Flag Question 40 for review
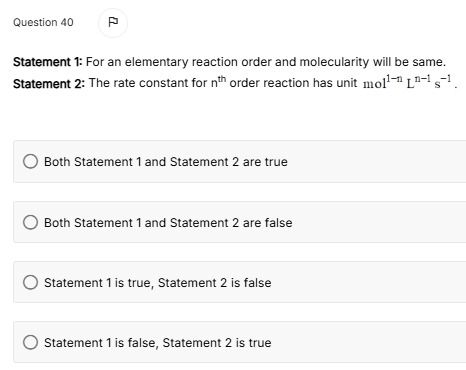 (x=113, y=23)
